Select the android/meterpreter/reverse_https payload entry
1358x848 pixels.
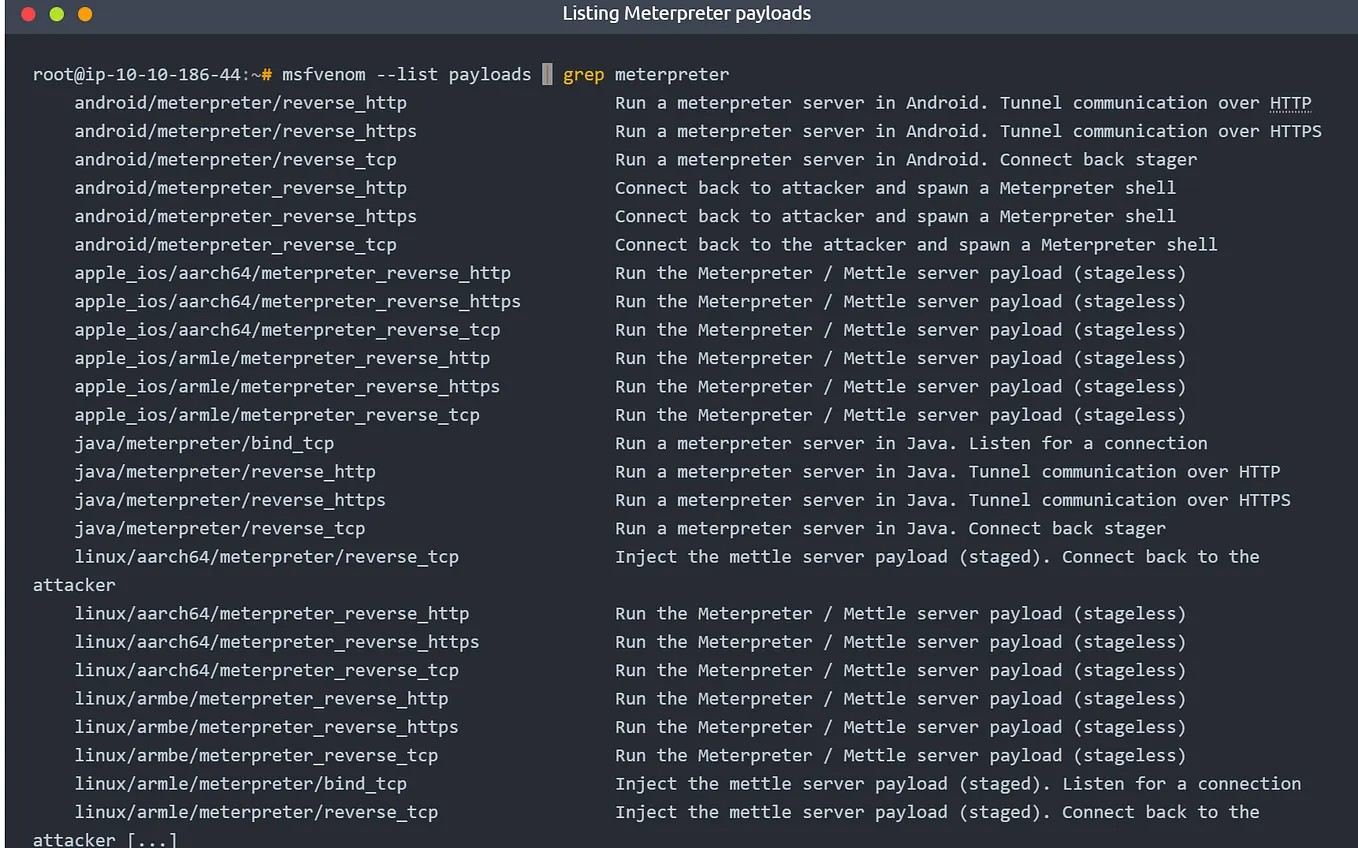pos(245,131)
